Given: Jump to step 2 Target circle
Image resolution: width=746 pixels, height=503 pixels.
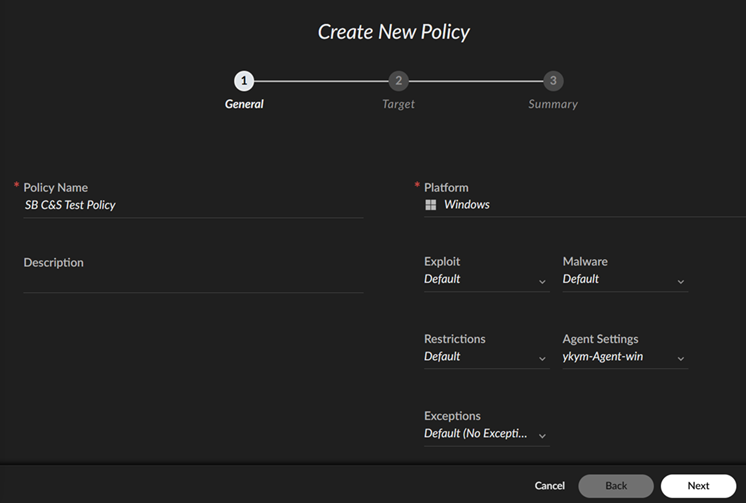Looking at the screenshot, I should pos(398,81).
